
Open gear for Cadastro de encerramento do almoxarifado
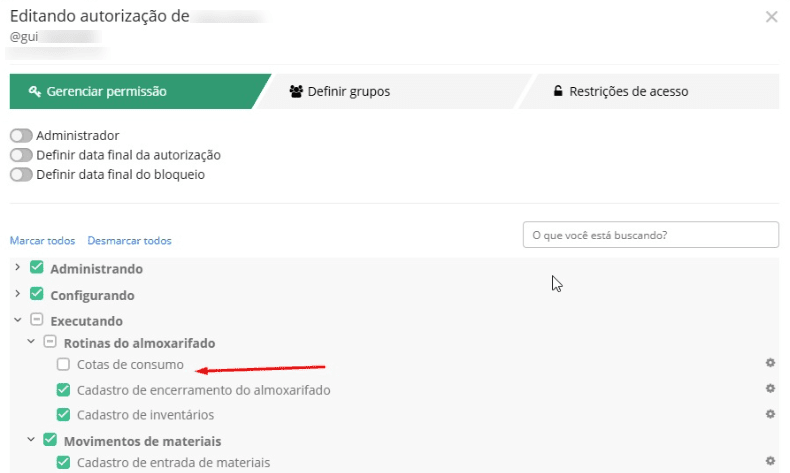(x=770, y=388)
